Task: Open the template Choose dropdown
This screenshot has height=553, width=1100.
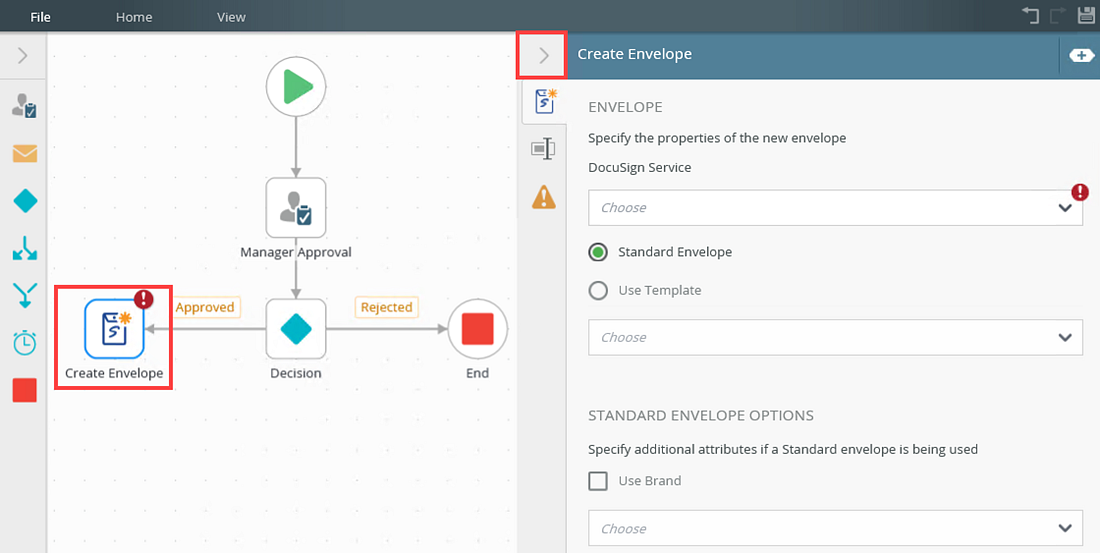Action: [835, 337]
